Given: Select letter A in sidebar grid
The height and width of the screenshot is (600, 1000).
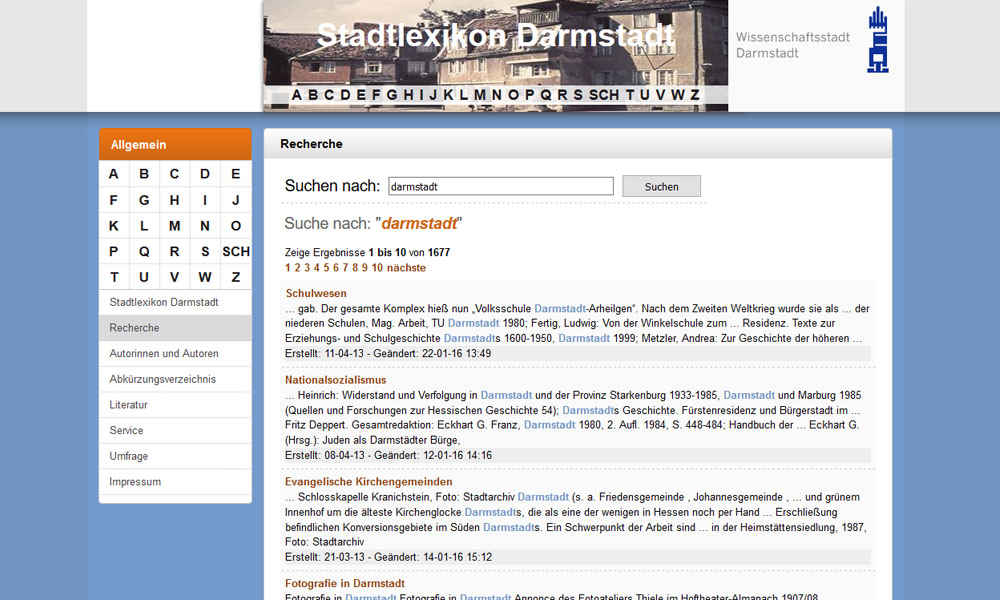Looking at the screenshot, I should click(x=114, y=174).
